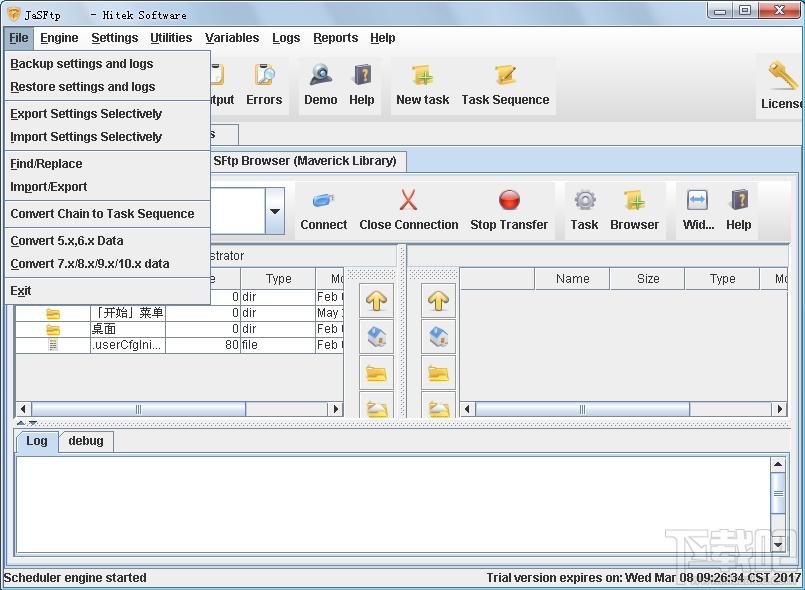Sort remote pane by Name column
The height and width of the screenshot is (590, 805).
click(x=572, y=279)
